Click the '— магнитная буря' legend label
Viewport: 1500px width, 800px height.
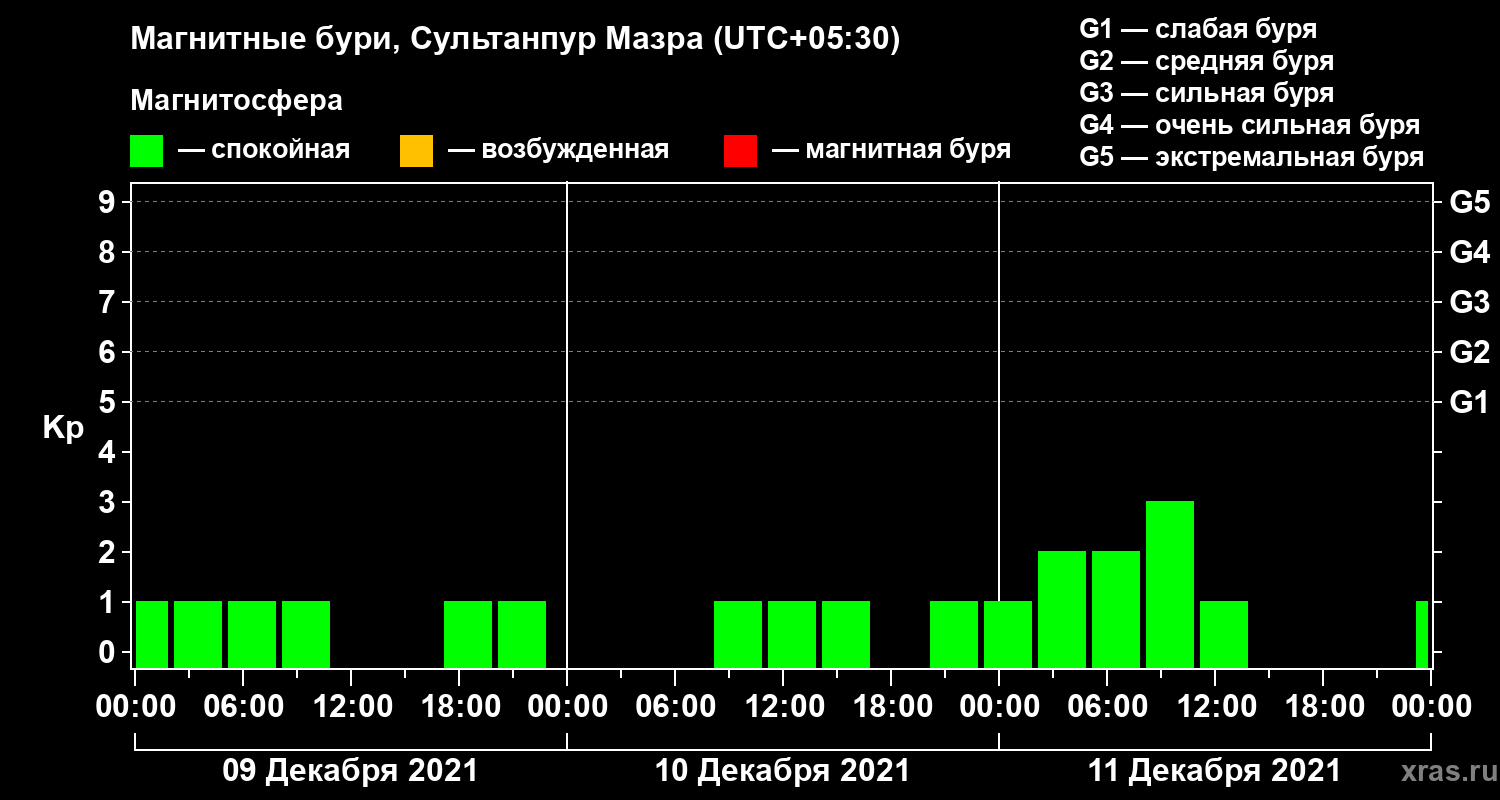click(x=892, y=150)
